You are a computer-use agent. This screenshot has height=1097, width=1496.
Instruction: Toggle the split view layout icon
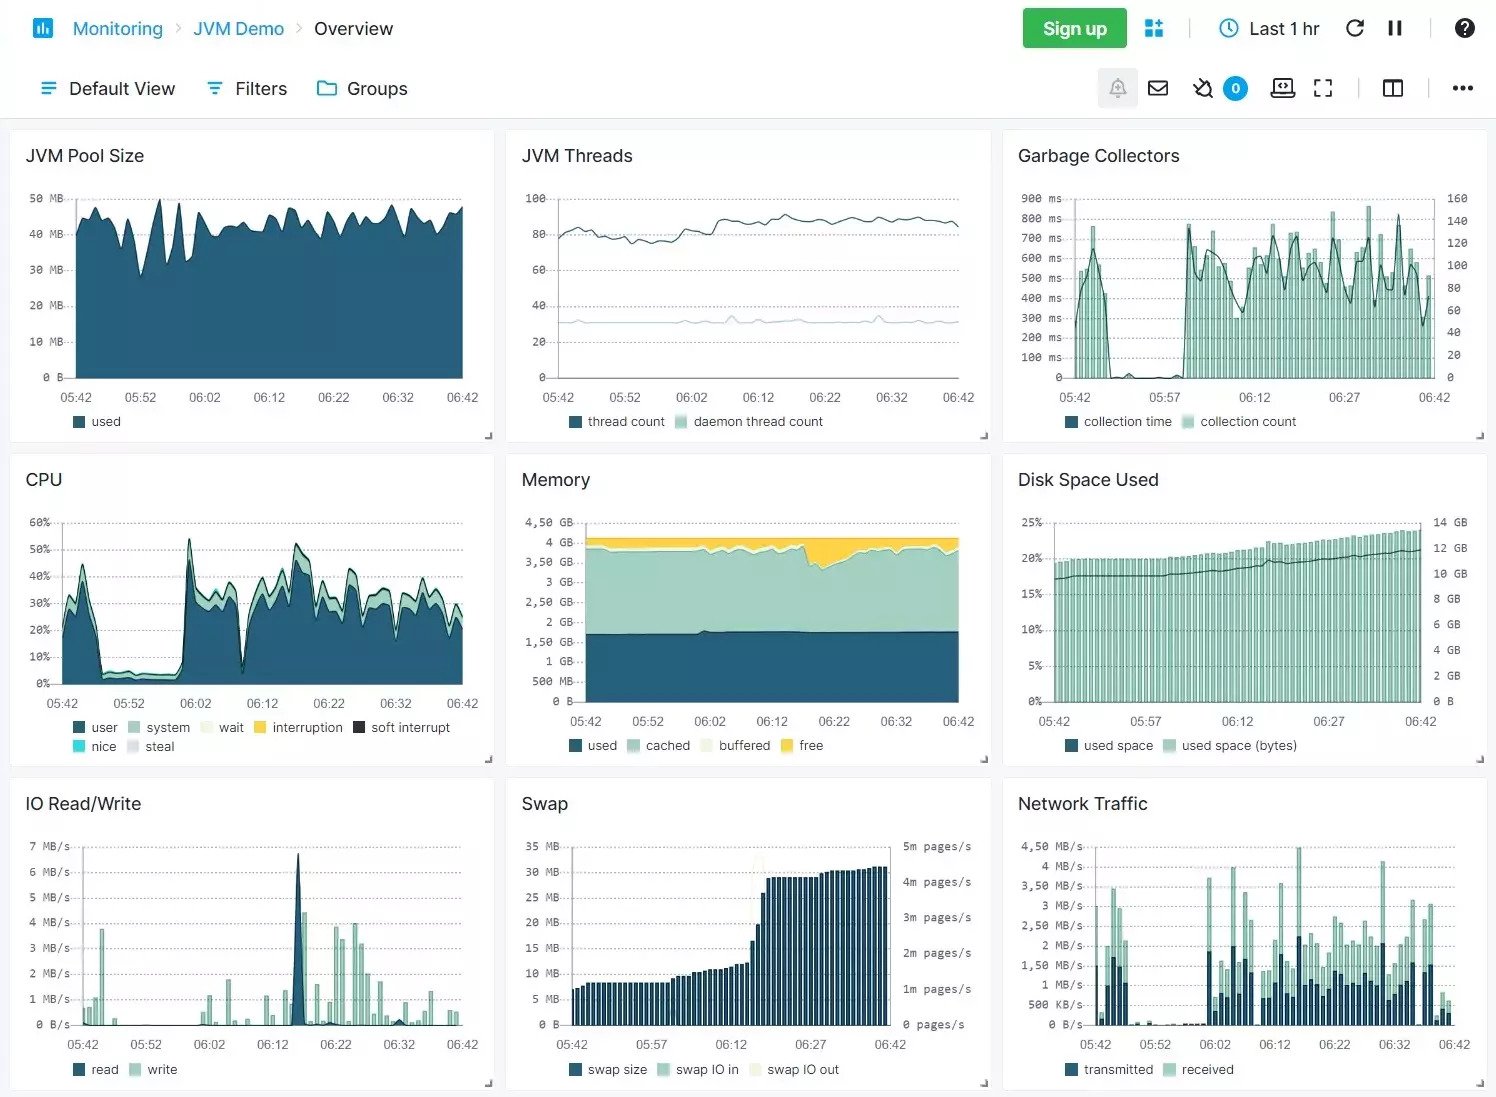tap(1392, 88)
